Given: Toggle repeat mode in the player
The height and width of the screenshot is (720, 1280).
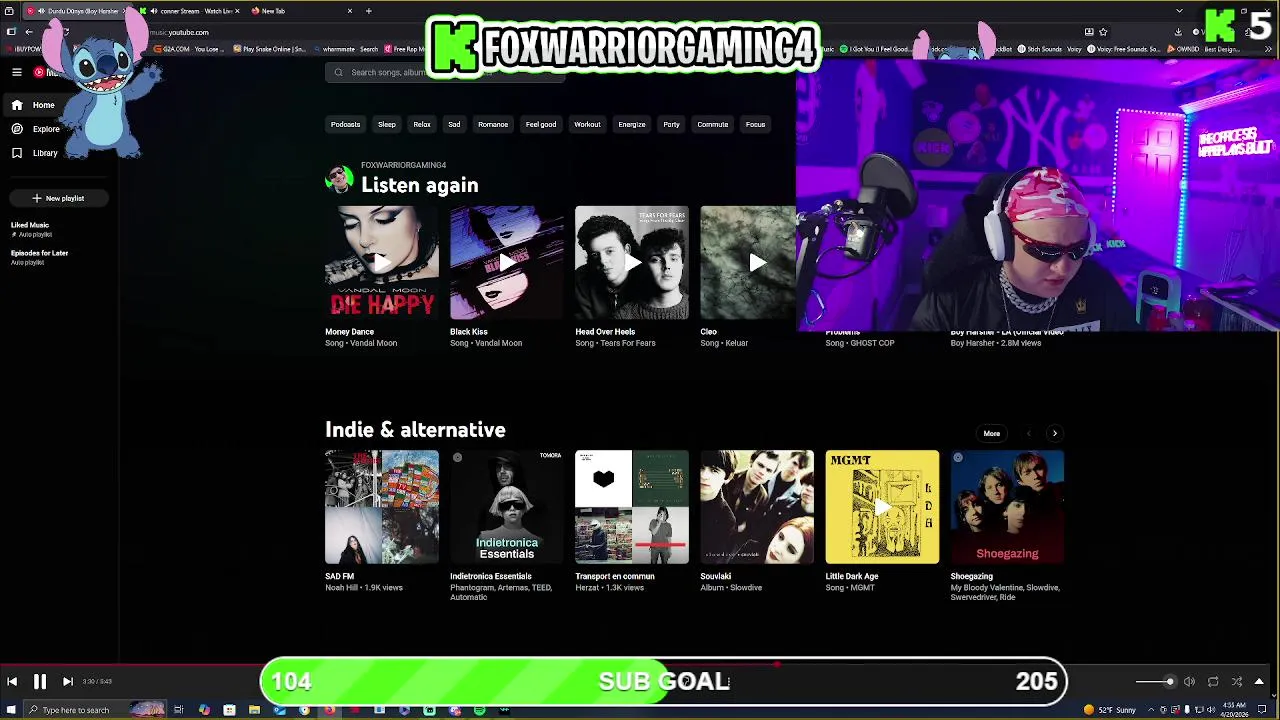Looking at the screenshot, I should pos(1213,682).
